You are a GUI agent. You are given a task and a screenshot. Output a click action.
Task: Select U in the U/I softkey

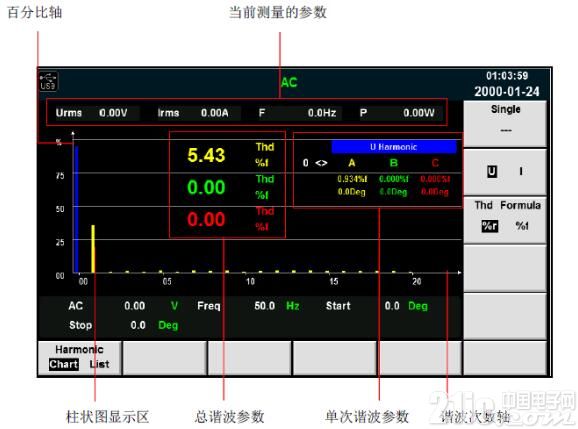pyautogui.click(x=492, y=171)
